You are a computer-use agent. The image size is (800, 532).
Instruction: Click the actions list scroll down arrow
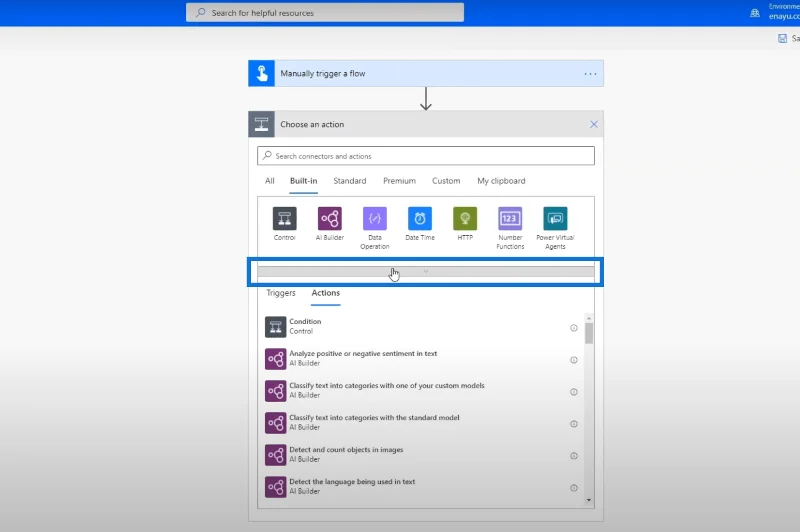[589, 500]
